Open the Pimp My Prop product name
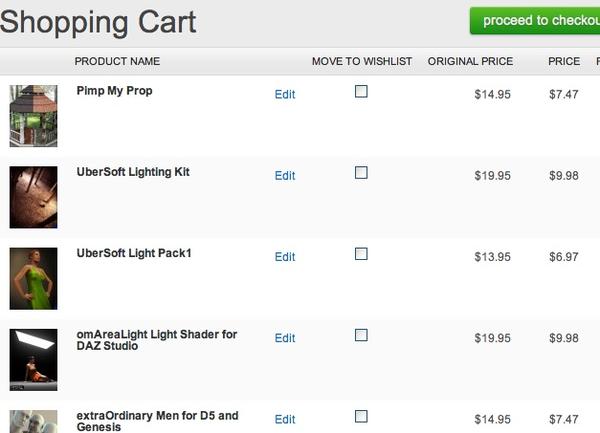Screen dimensions: 600x433 click(x=114, y=91)
